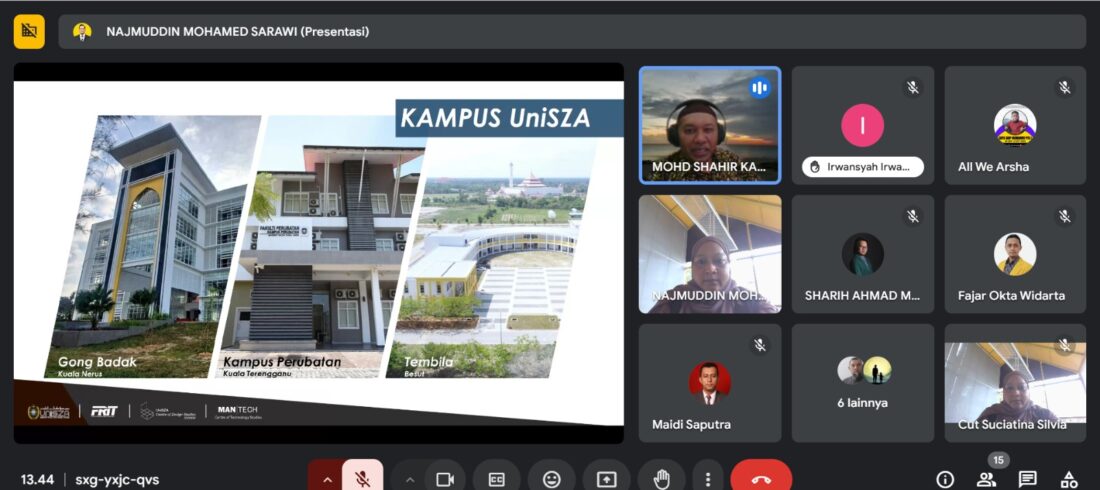The height and width of the screenshot is (490, 1100).
Task: Open meeting details info icon
Action: coord(945,479)
